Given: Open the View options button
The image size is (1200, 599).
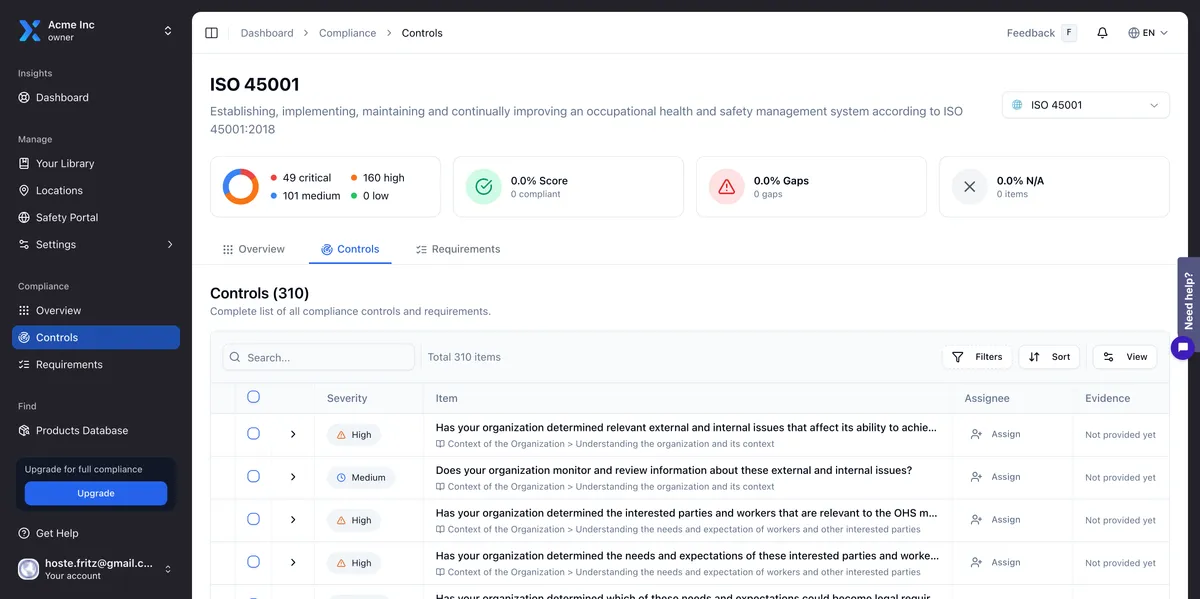Looking at the screenshot, I should click(1125, 357).
